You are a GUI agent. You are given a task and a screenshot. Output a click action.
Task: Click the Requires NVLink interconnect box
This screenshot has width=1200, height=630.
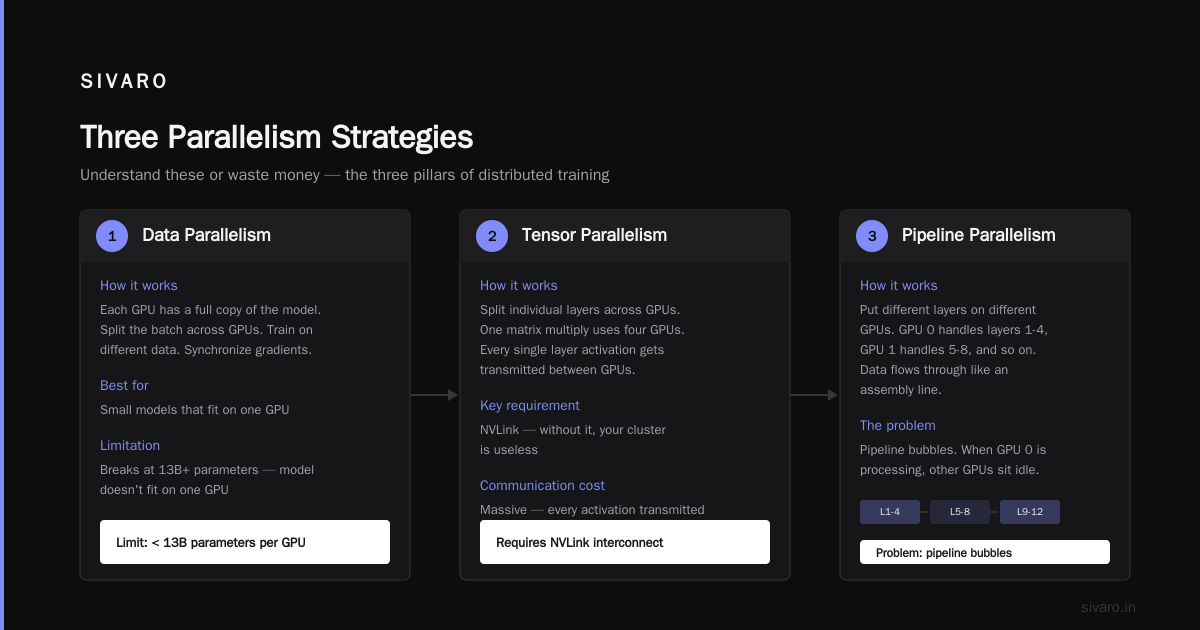click(x=625, y=542)
